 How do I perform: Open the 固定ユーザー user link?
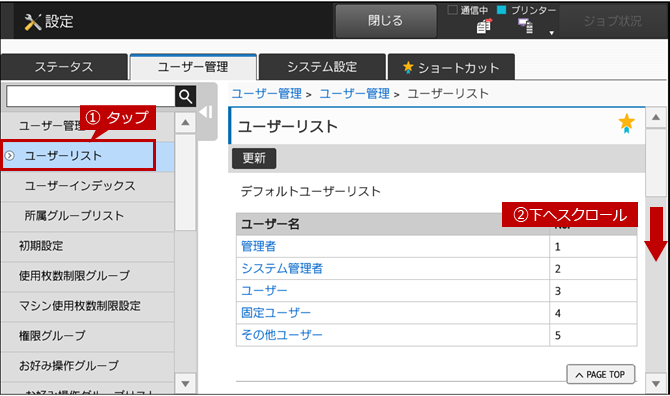click(276, 313)
